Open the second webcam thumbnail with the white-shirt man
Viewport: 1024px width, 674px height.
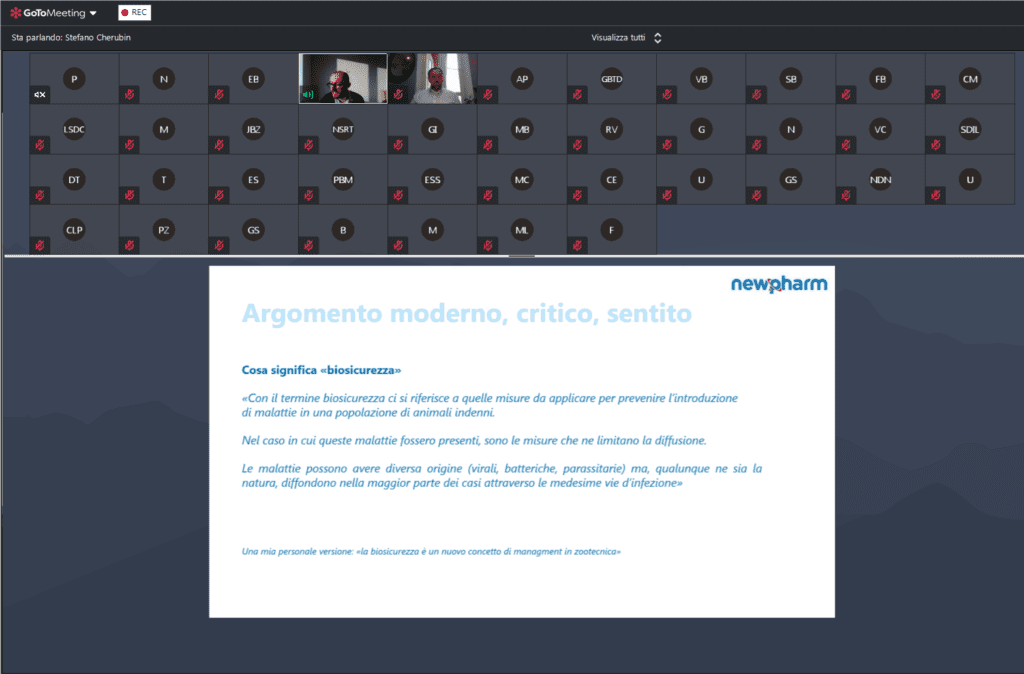[x=432, y=78]
